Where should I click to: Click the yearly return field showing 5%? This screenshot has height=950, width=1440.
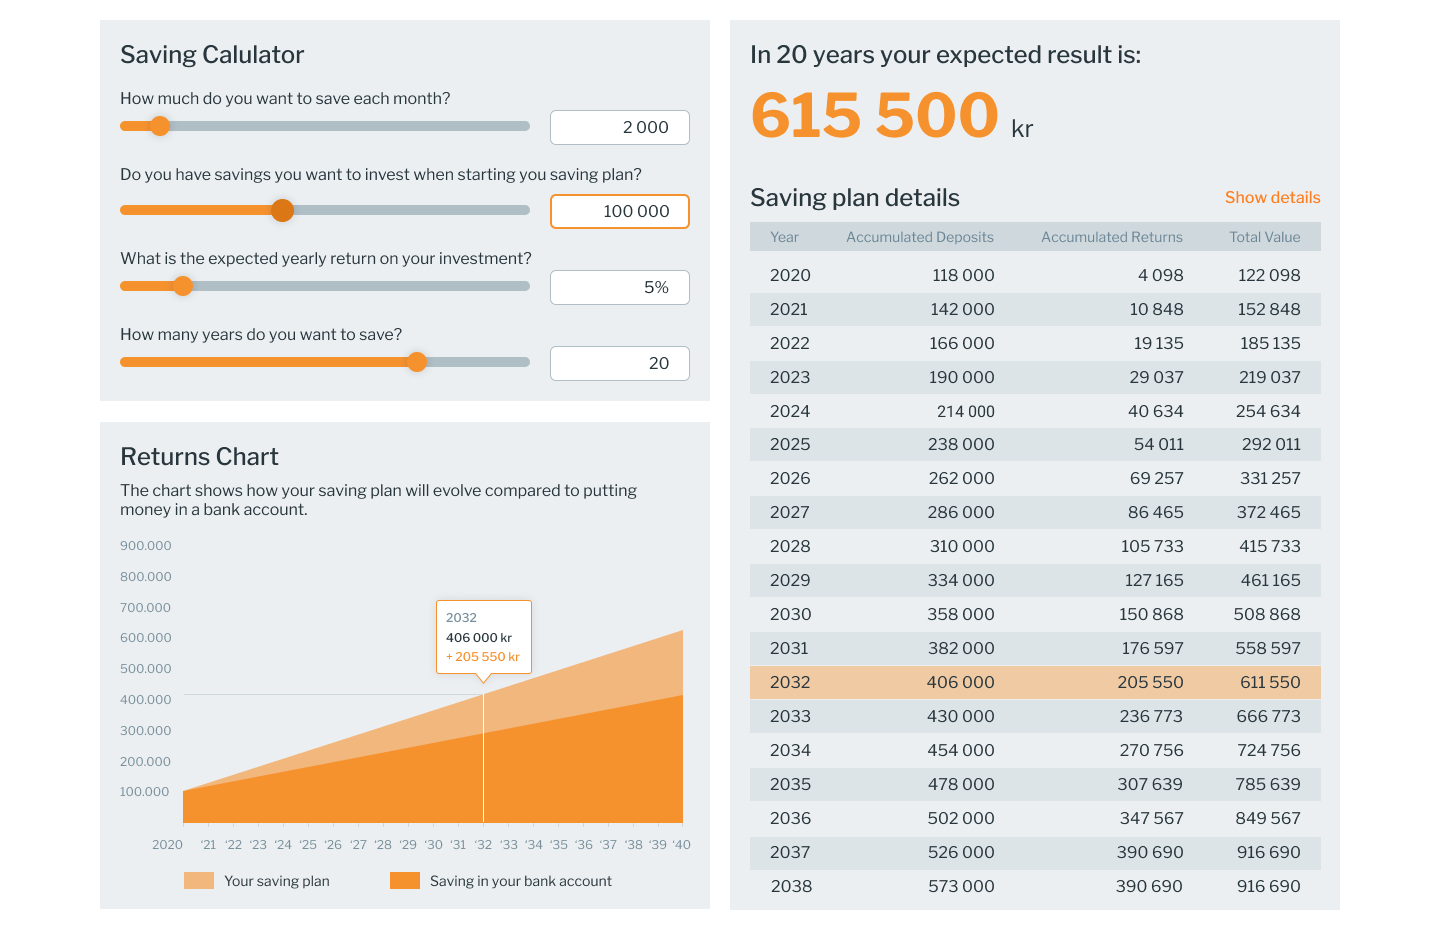pos(619,287)
